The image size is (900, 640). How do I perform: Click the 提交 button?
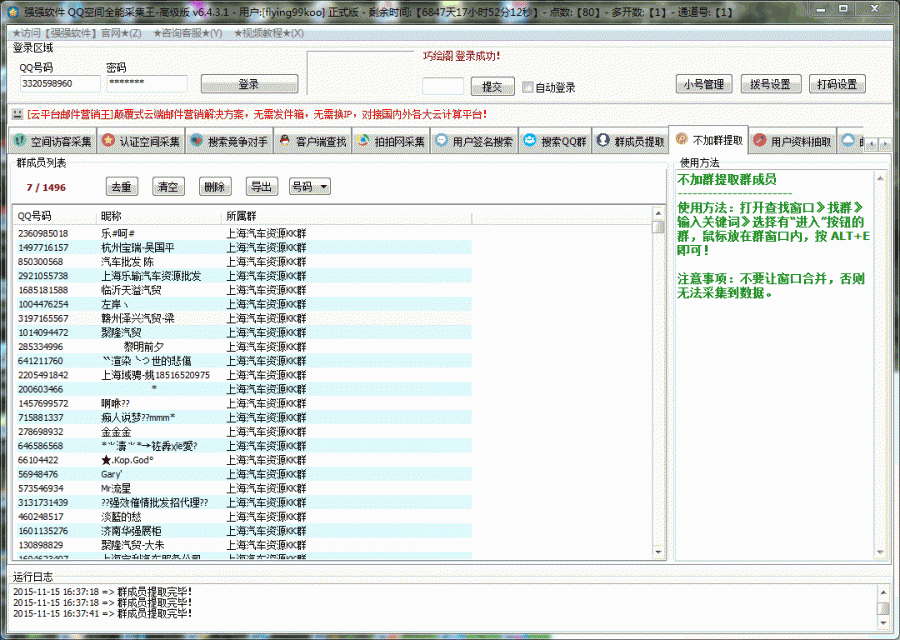(492, 87)
